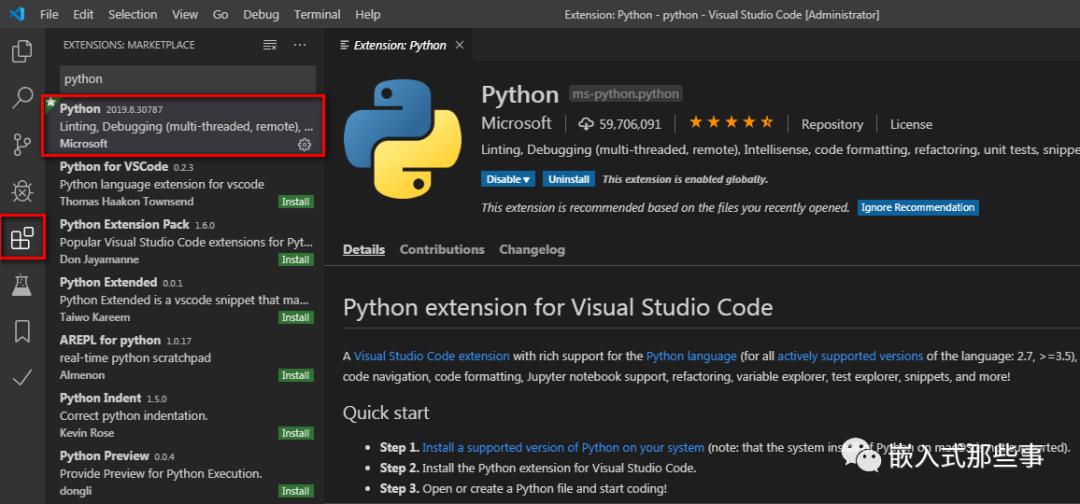Install AREPL for python
1080x504 pixels.
coord(295,375)
